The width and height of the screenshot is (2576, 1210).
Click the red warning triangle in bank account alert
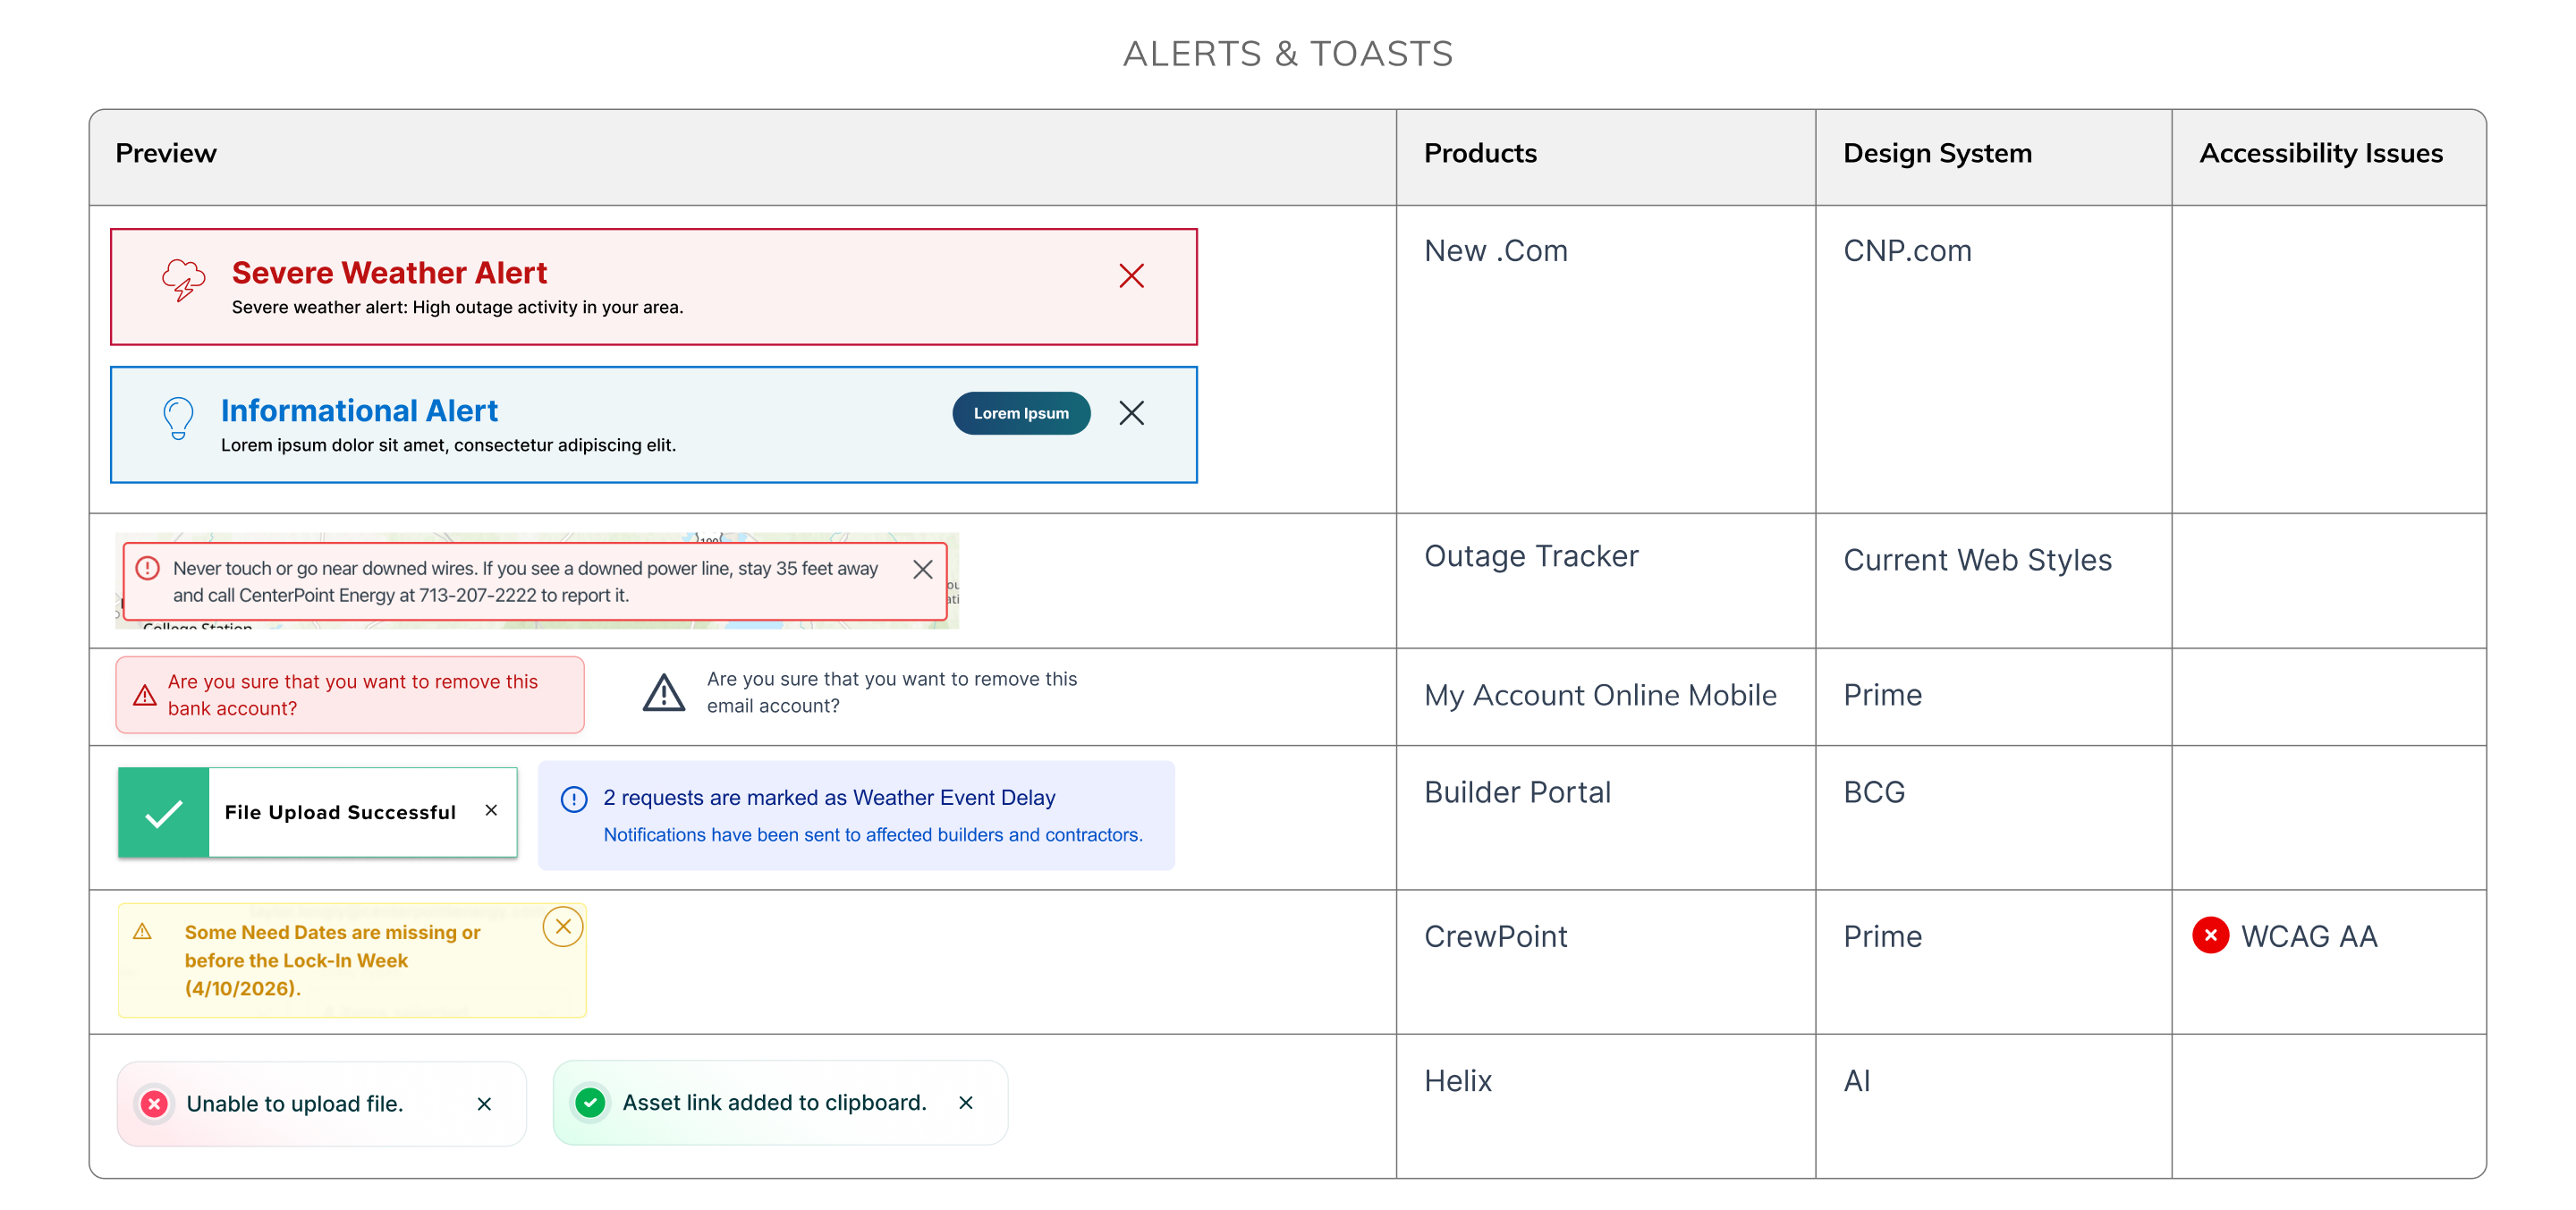(x=145, y=695)
